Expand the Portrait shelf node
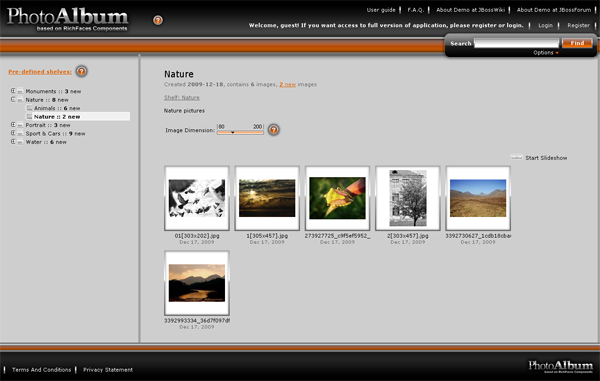 click(x=13, y=124)
